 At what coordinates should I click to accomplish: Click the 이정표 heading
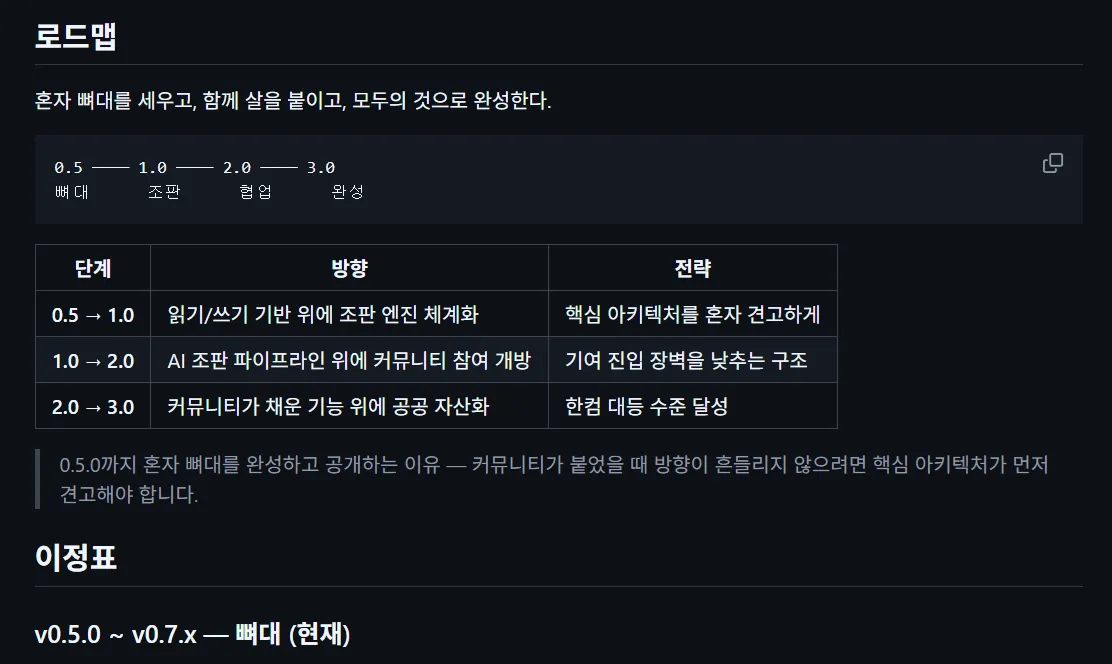[76, 560]
